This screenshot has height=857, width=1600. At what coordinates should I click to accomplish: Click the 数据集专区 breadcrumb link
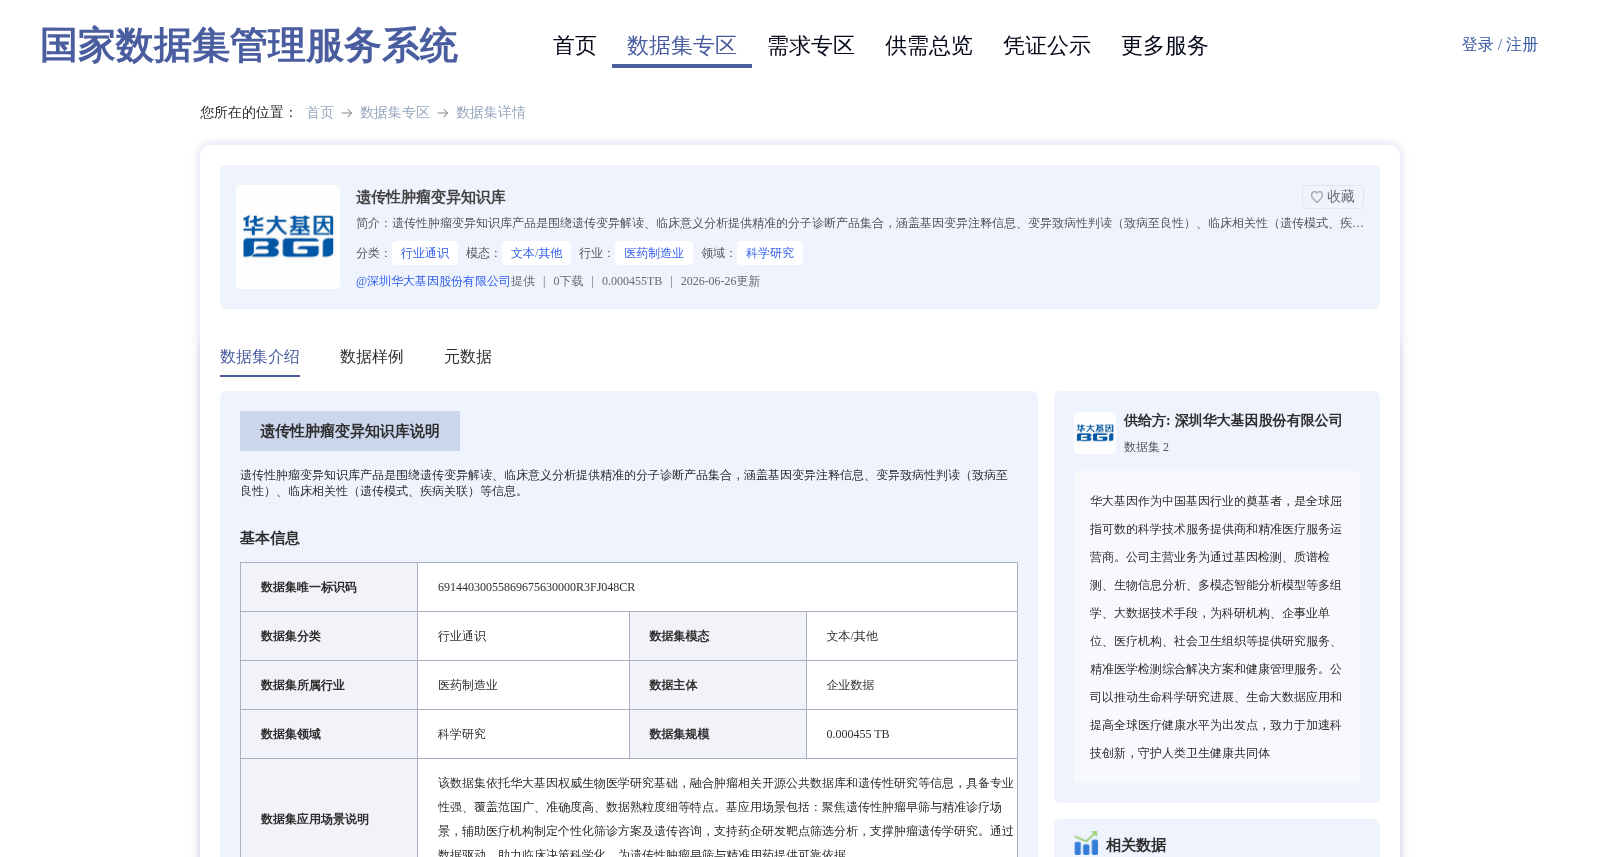pos(395,113)
